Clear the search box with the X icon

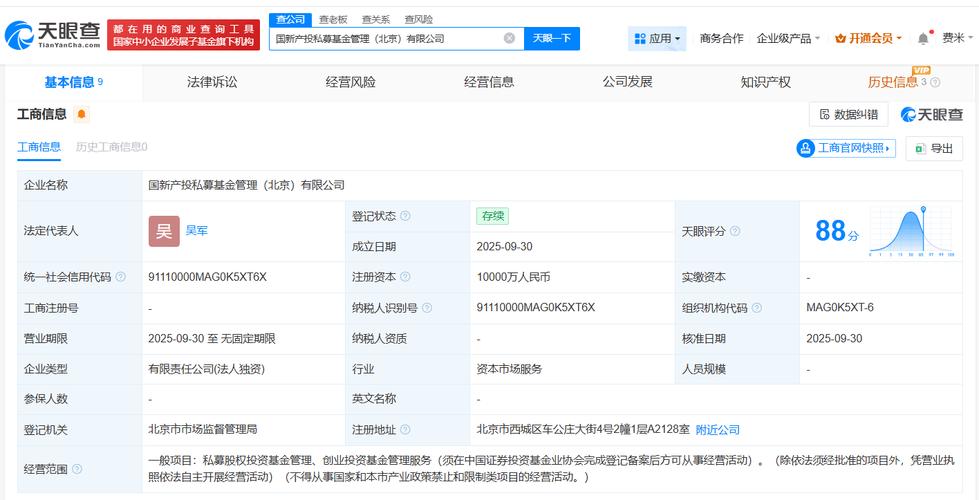click(509, 39)
